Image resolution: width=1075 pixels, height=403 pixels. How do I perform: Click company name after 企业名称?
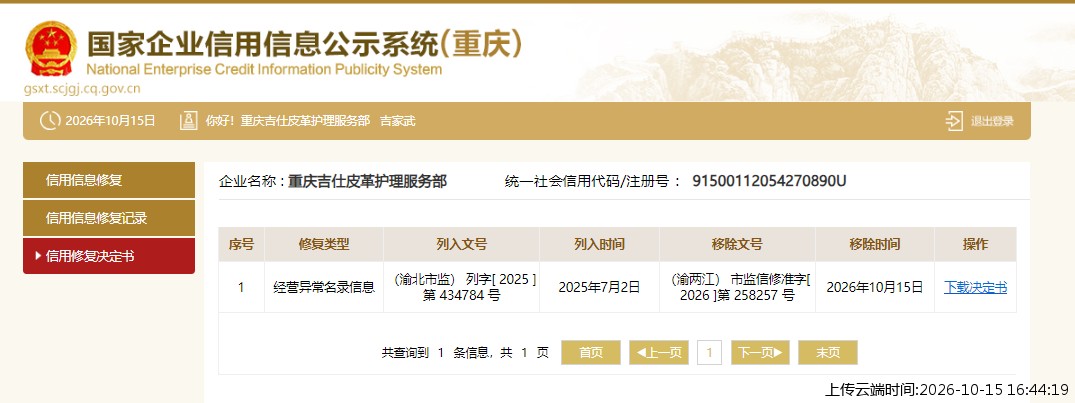pos(367,181)
